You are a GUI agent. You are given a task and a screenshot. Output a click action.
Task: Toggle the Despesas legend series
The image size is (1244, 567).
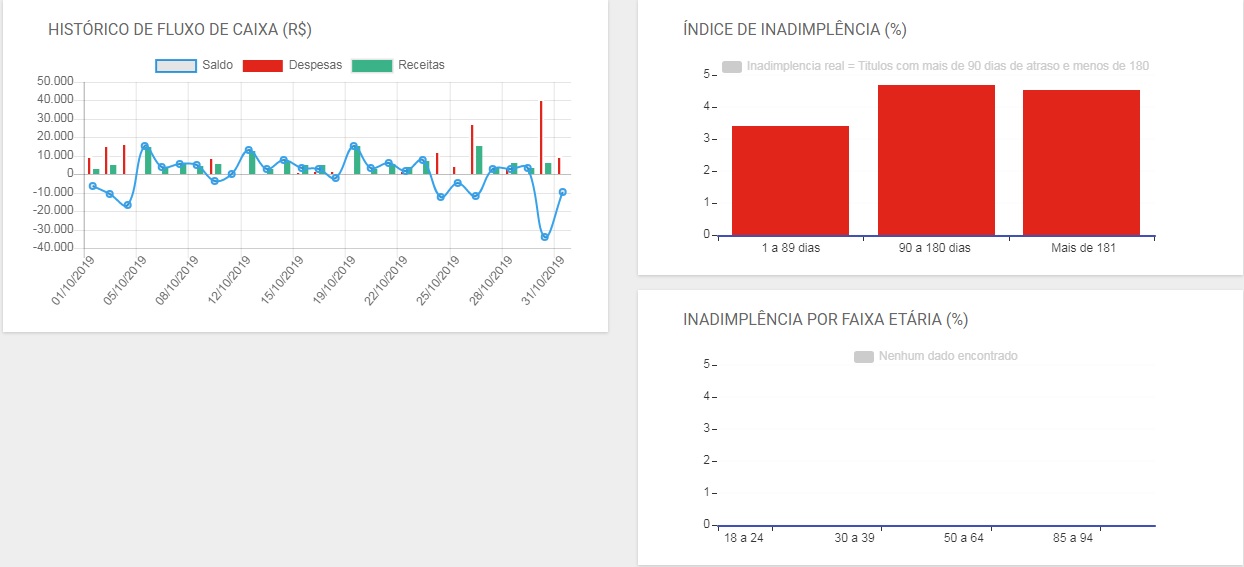(314, 65)
